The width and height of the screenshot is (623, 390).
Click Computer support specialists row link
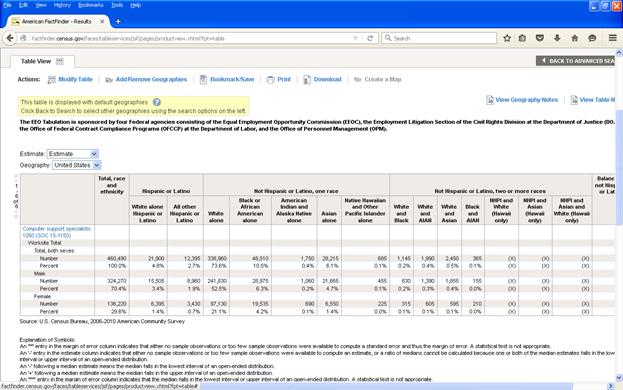coord(57,232)
